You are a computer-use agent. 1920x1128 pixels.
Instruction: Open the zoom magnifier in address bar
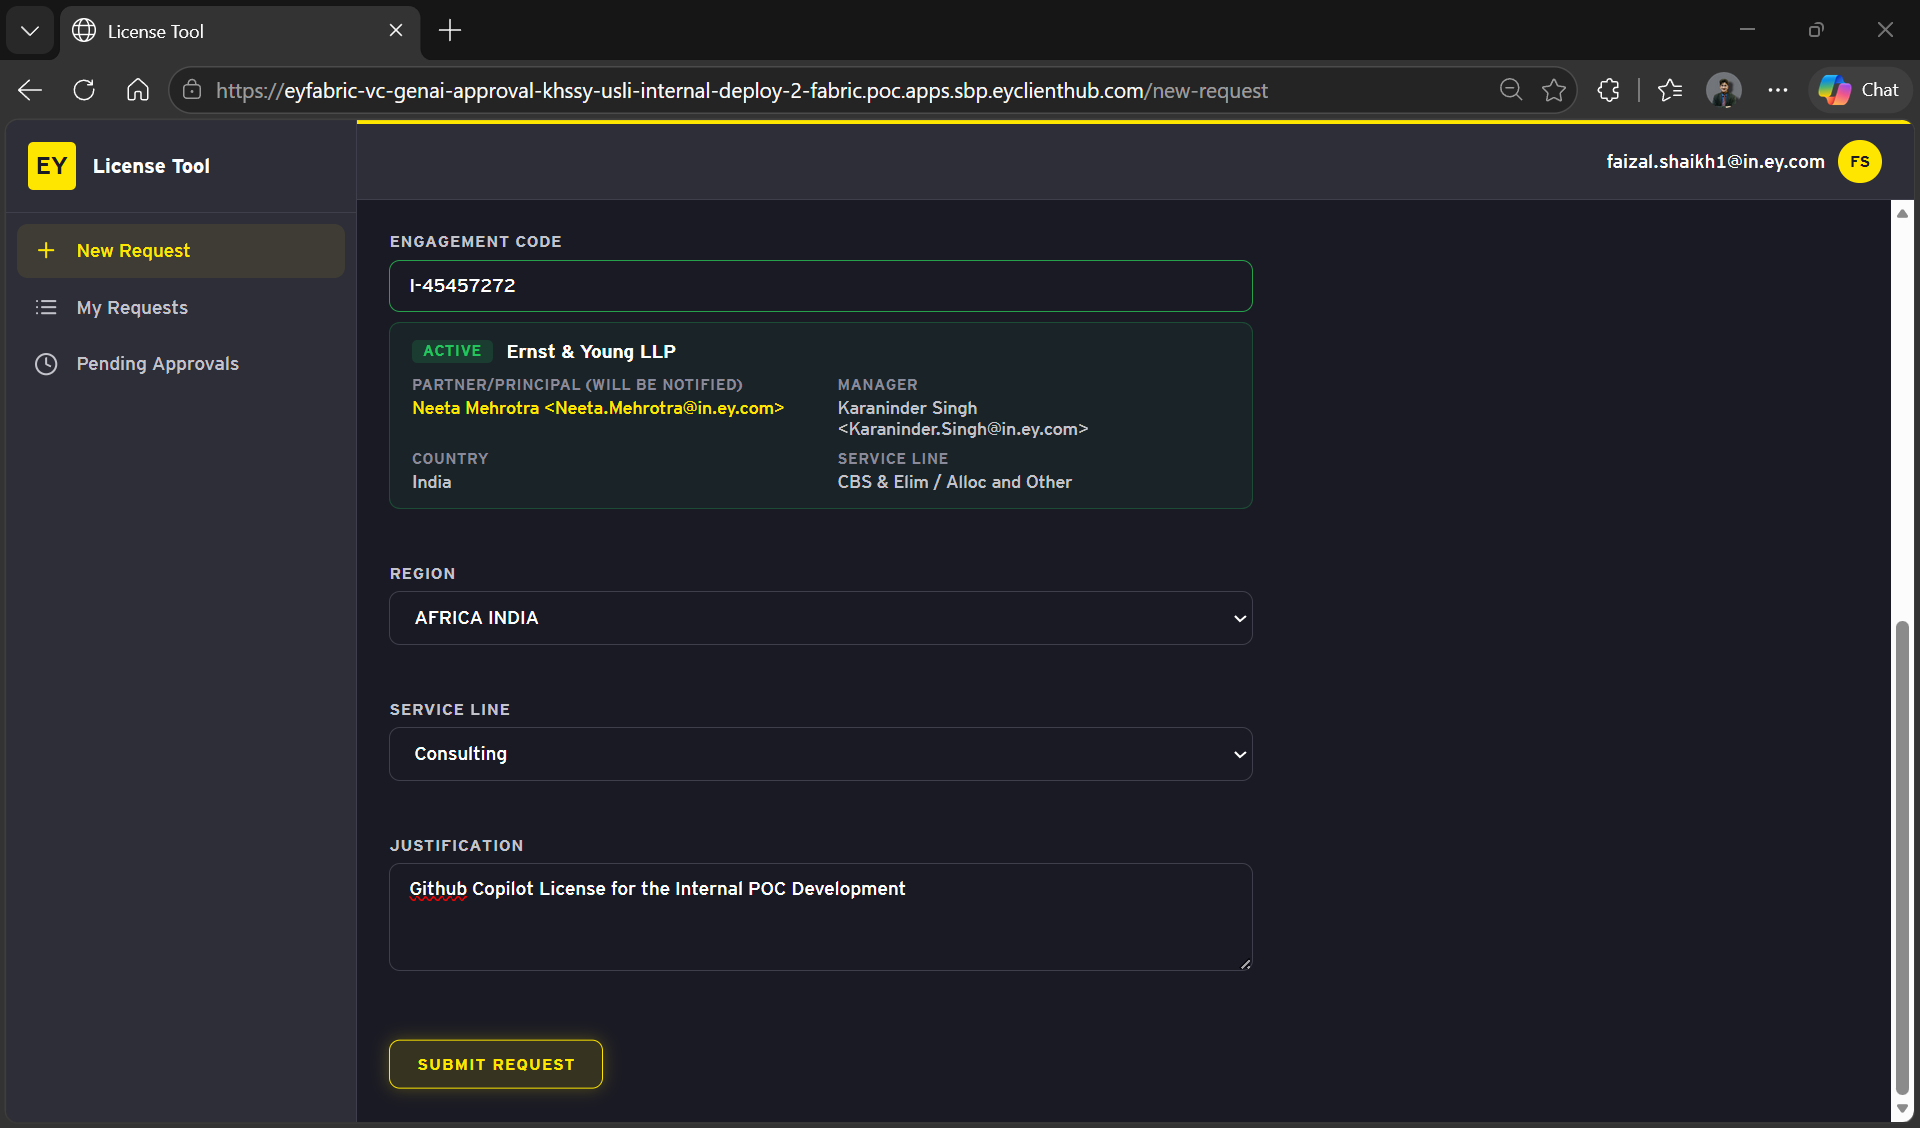point(1511,90)
